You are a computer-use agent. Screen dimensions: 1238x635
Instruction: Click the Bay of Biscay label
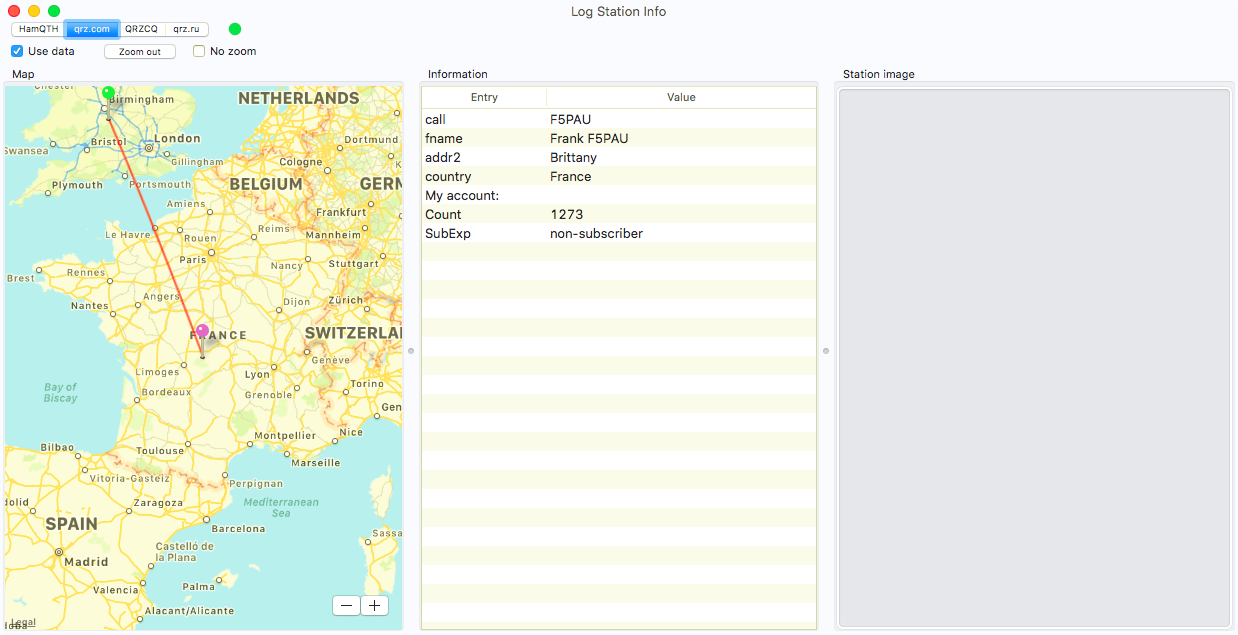(x=61, y=393)
